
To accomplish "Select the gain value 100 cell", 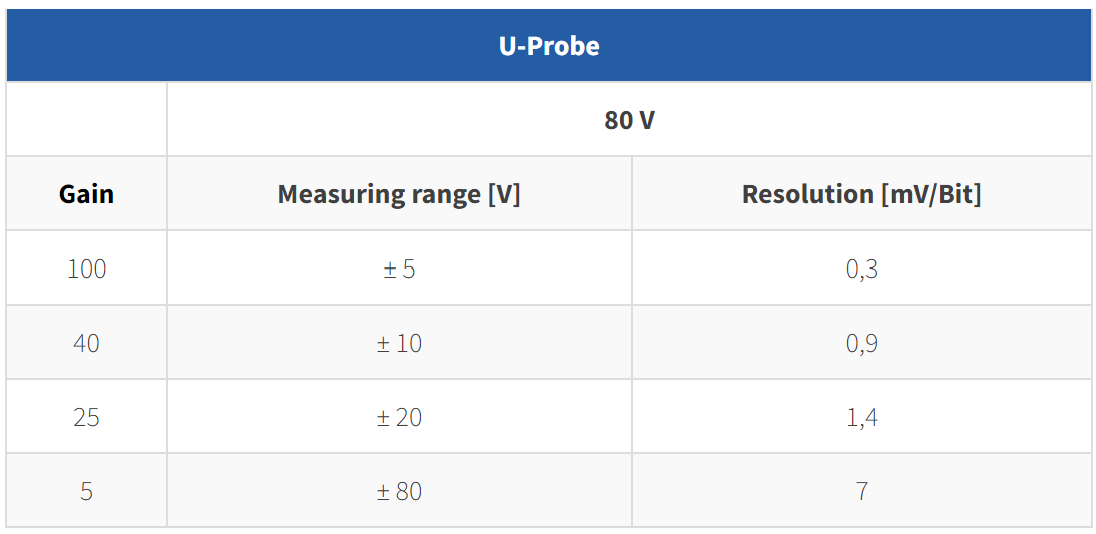I will coord(86,268).
